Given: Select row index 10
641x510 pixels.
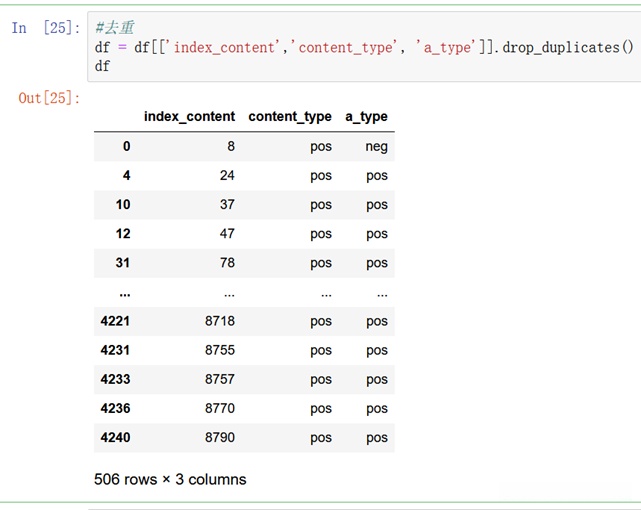Looking at the screenshot, I should click(x=123, y=204).
